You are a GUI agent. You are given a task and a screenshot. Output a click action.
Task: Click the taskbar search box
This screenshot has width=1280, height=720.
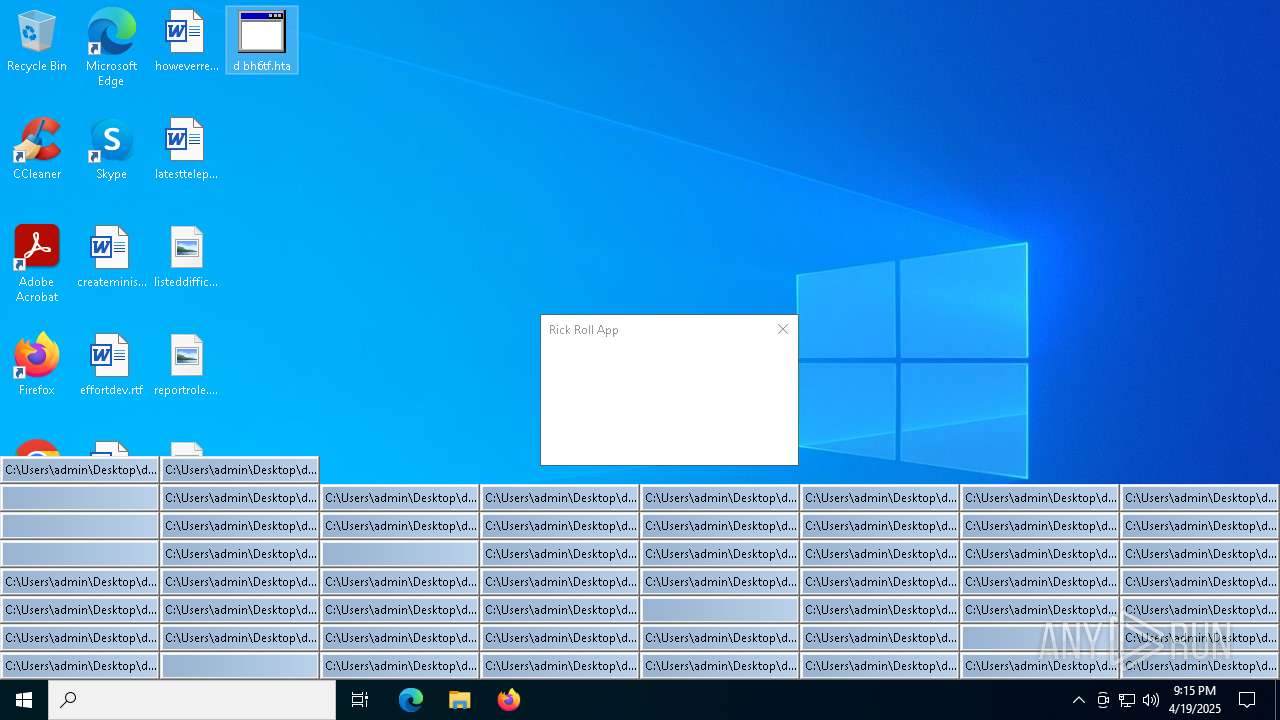(x=192, y=700)
